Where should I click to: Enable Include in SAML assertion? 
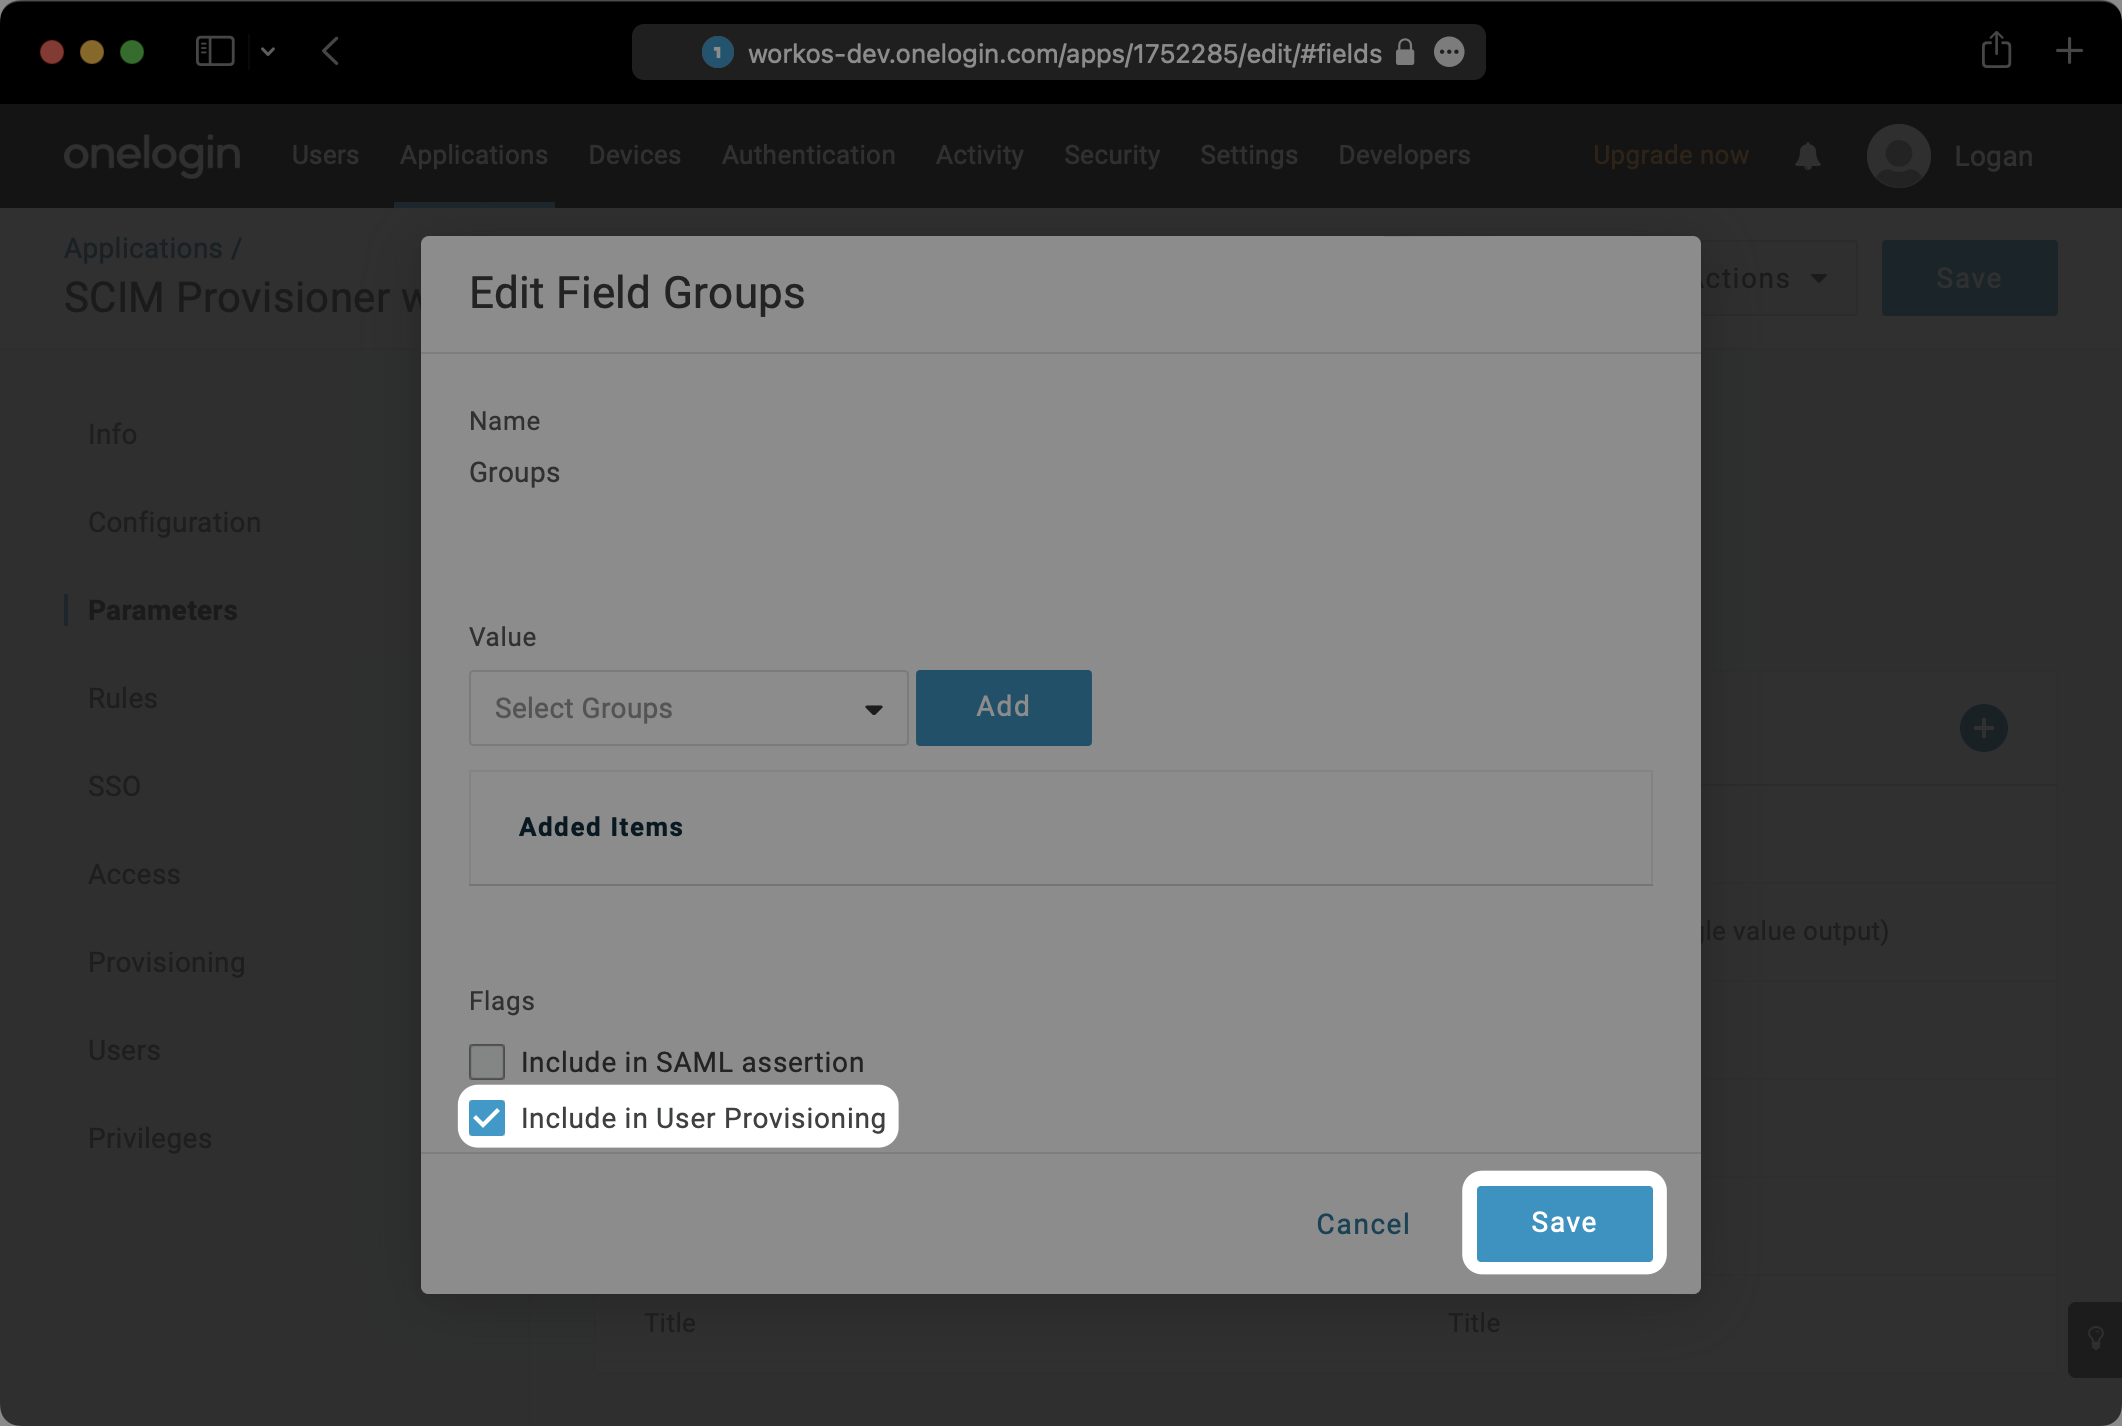487,1061
